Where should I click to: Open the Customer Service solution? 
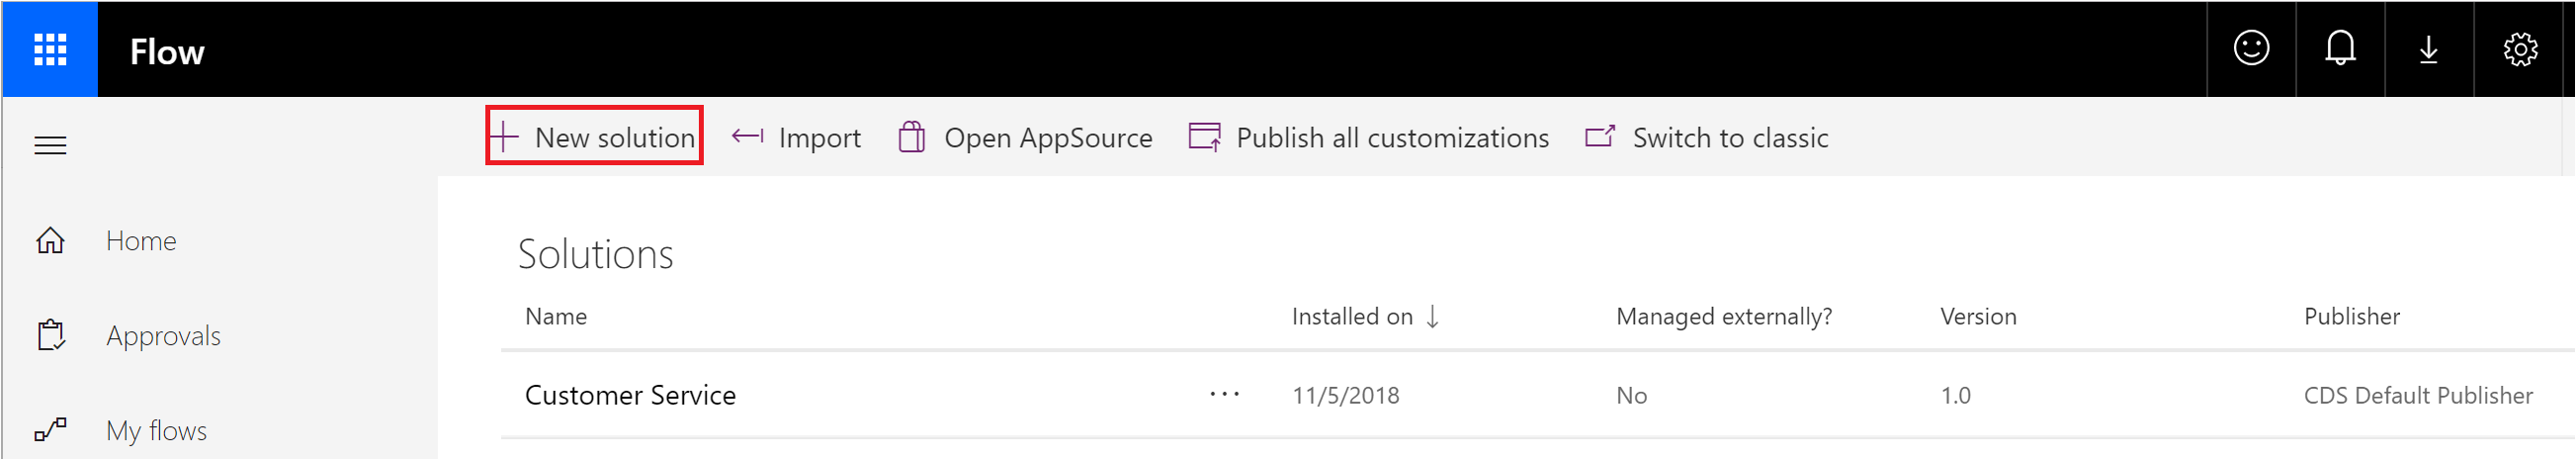tap(630, 395)
